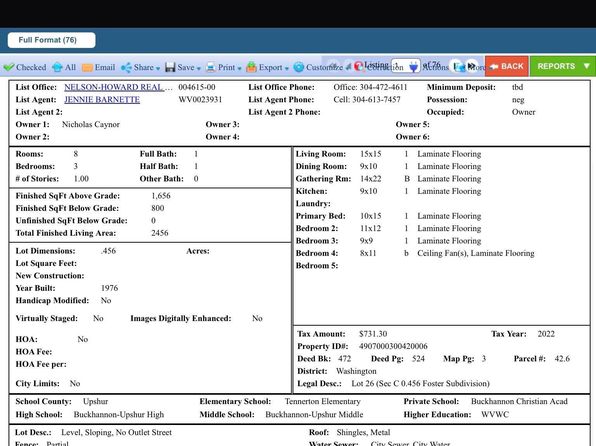Click the Checked toolbar label
Viewport: 596px width, 446px height.
click(31, 67)
